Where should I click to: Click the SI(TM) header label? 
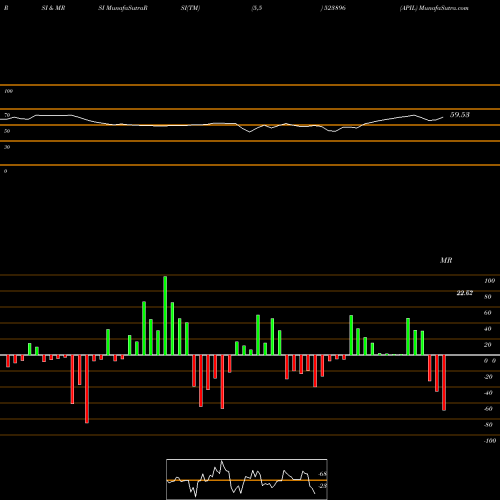click(x=190, y=8)
